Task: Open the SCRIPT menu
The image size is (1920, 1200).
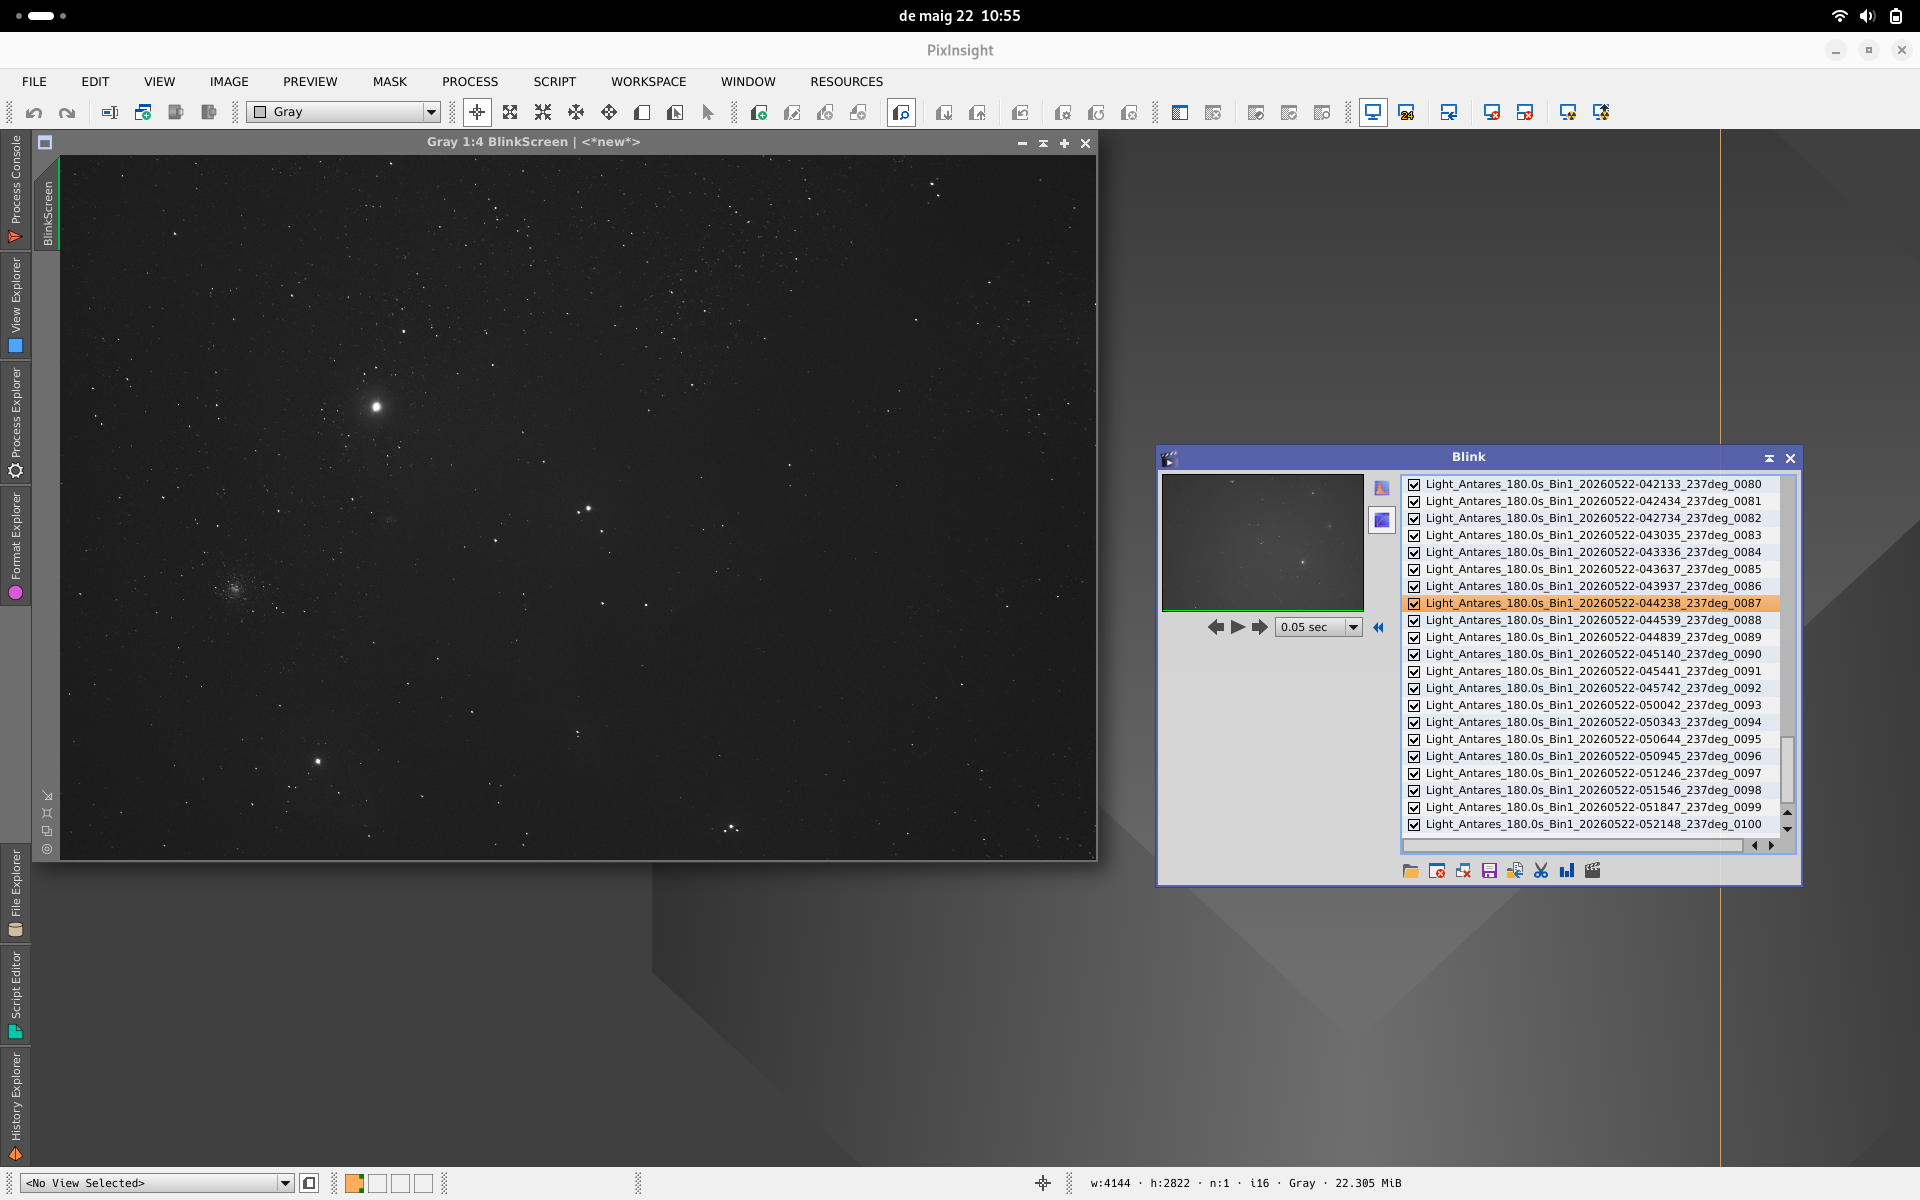Action: pyautogui.click(x=554, y=82)
